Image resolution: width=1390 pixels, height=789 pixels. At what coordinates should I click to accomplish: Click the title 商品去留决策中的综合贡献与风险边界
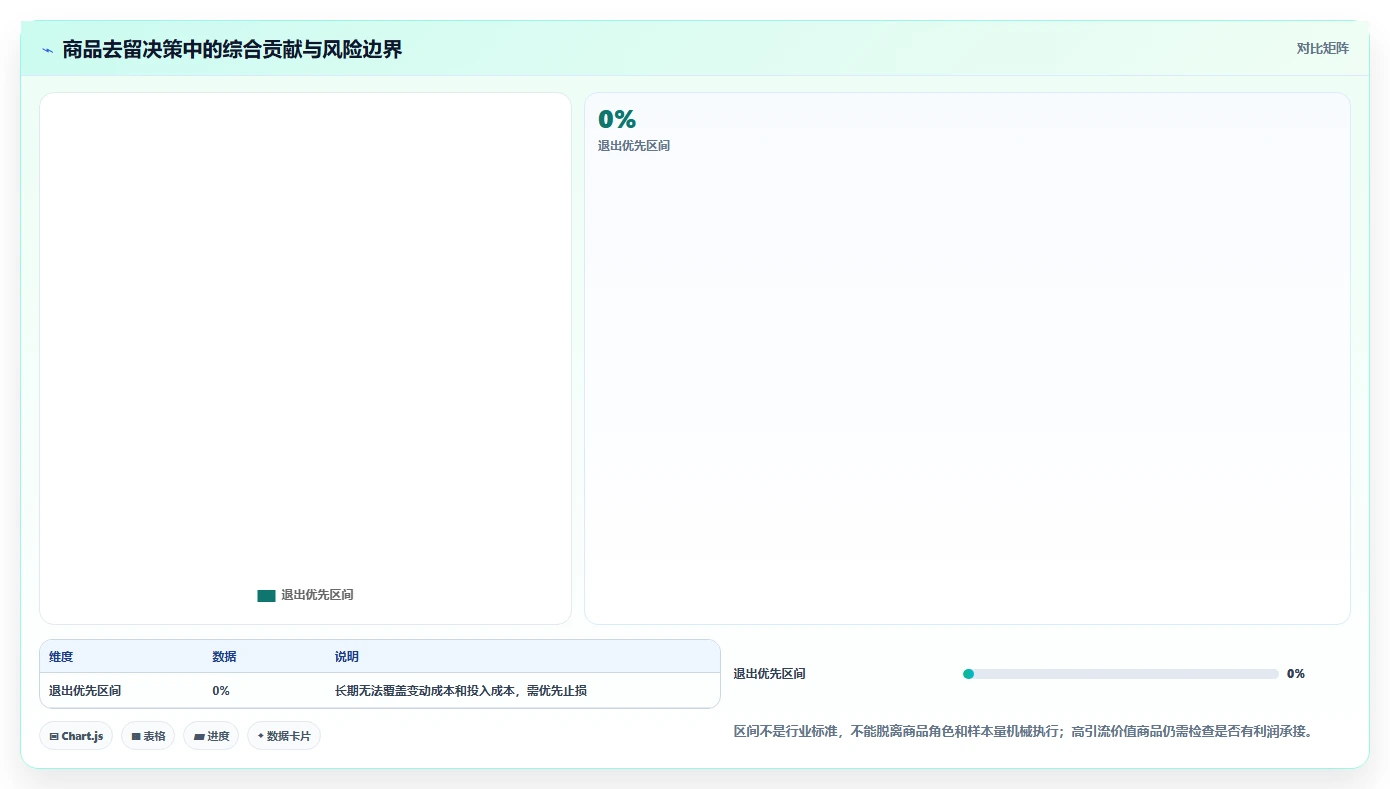pos(232,49)
